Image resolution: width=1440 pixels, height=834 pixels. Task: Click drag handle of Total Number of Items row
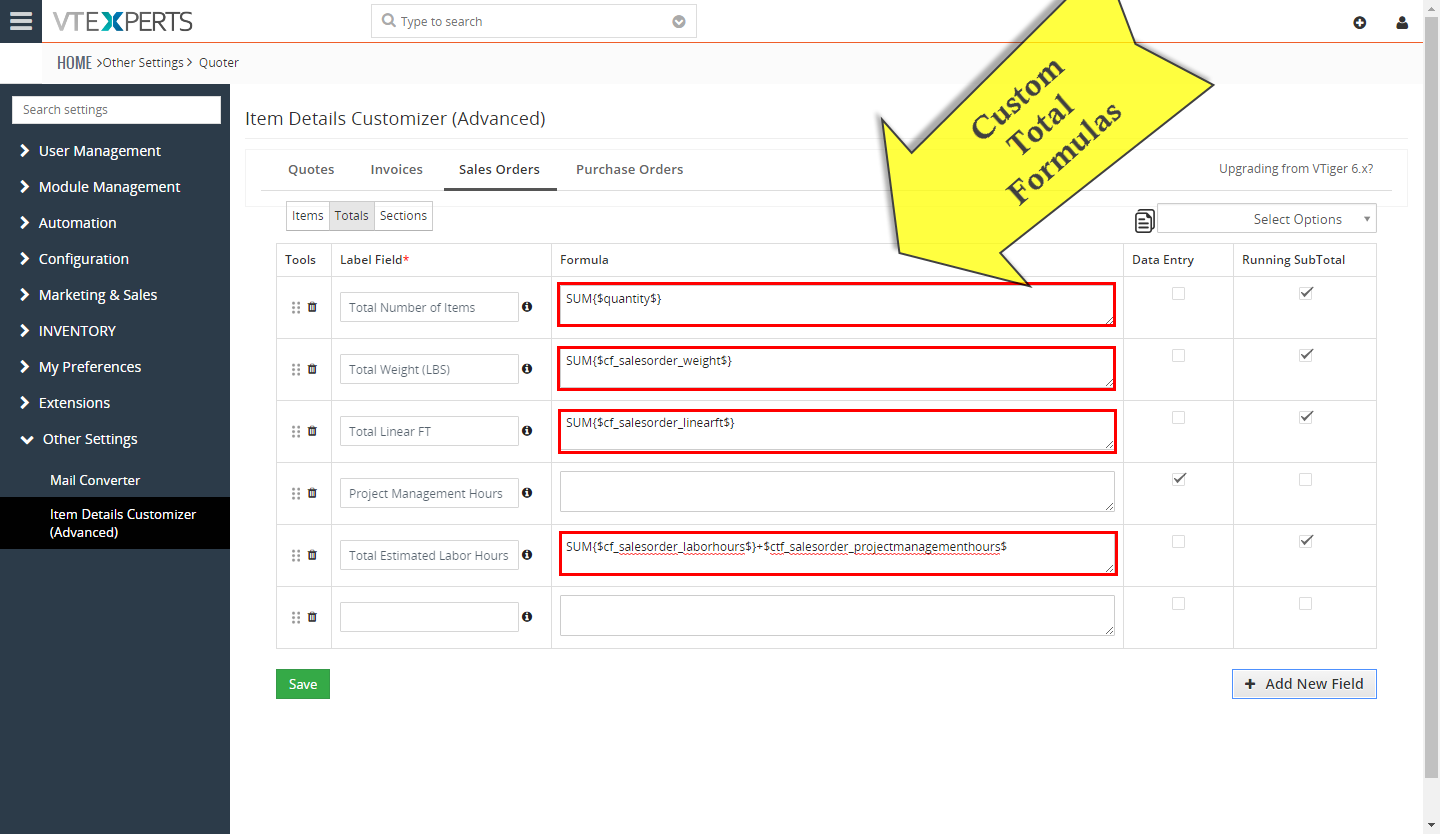296,308
